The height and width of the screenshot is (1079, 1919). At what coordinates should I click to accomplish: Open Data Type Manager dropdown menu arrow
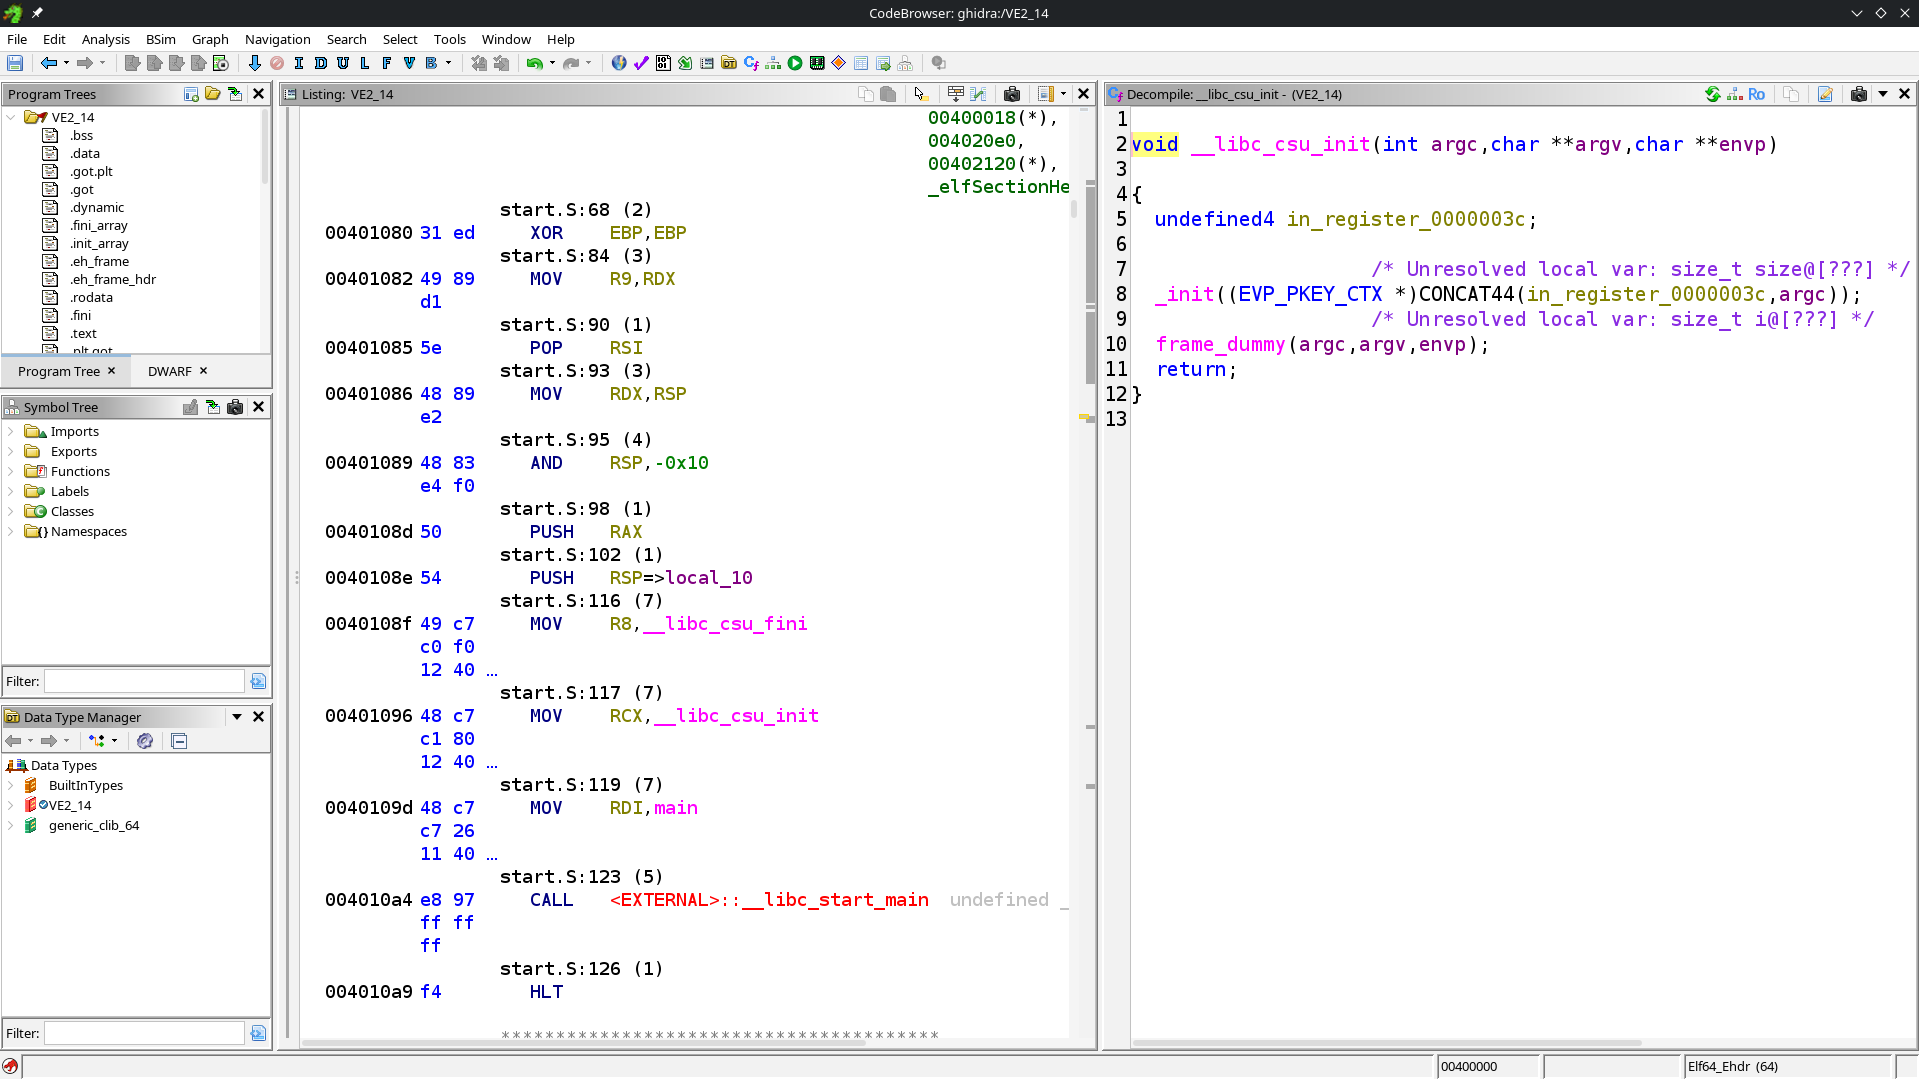[237, 717]
